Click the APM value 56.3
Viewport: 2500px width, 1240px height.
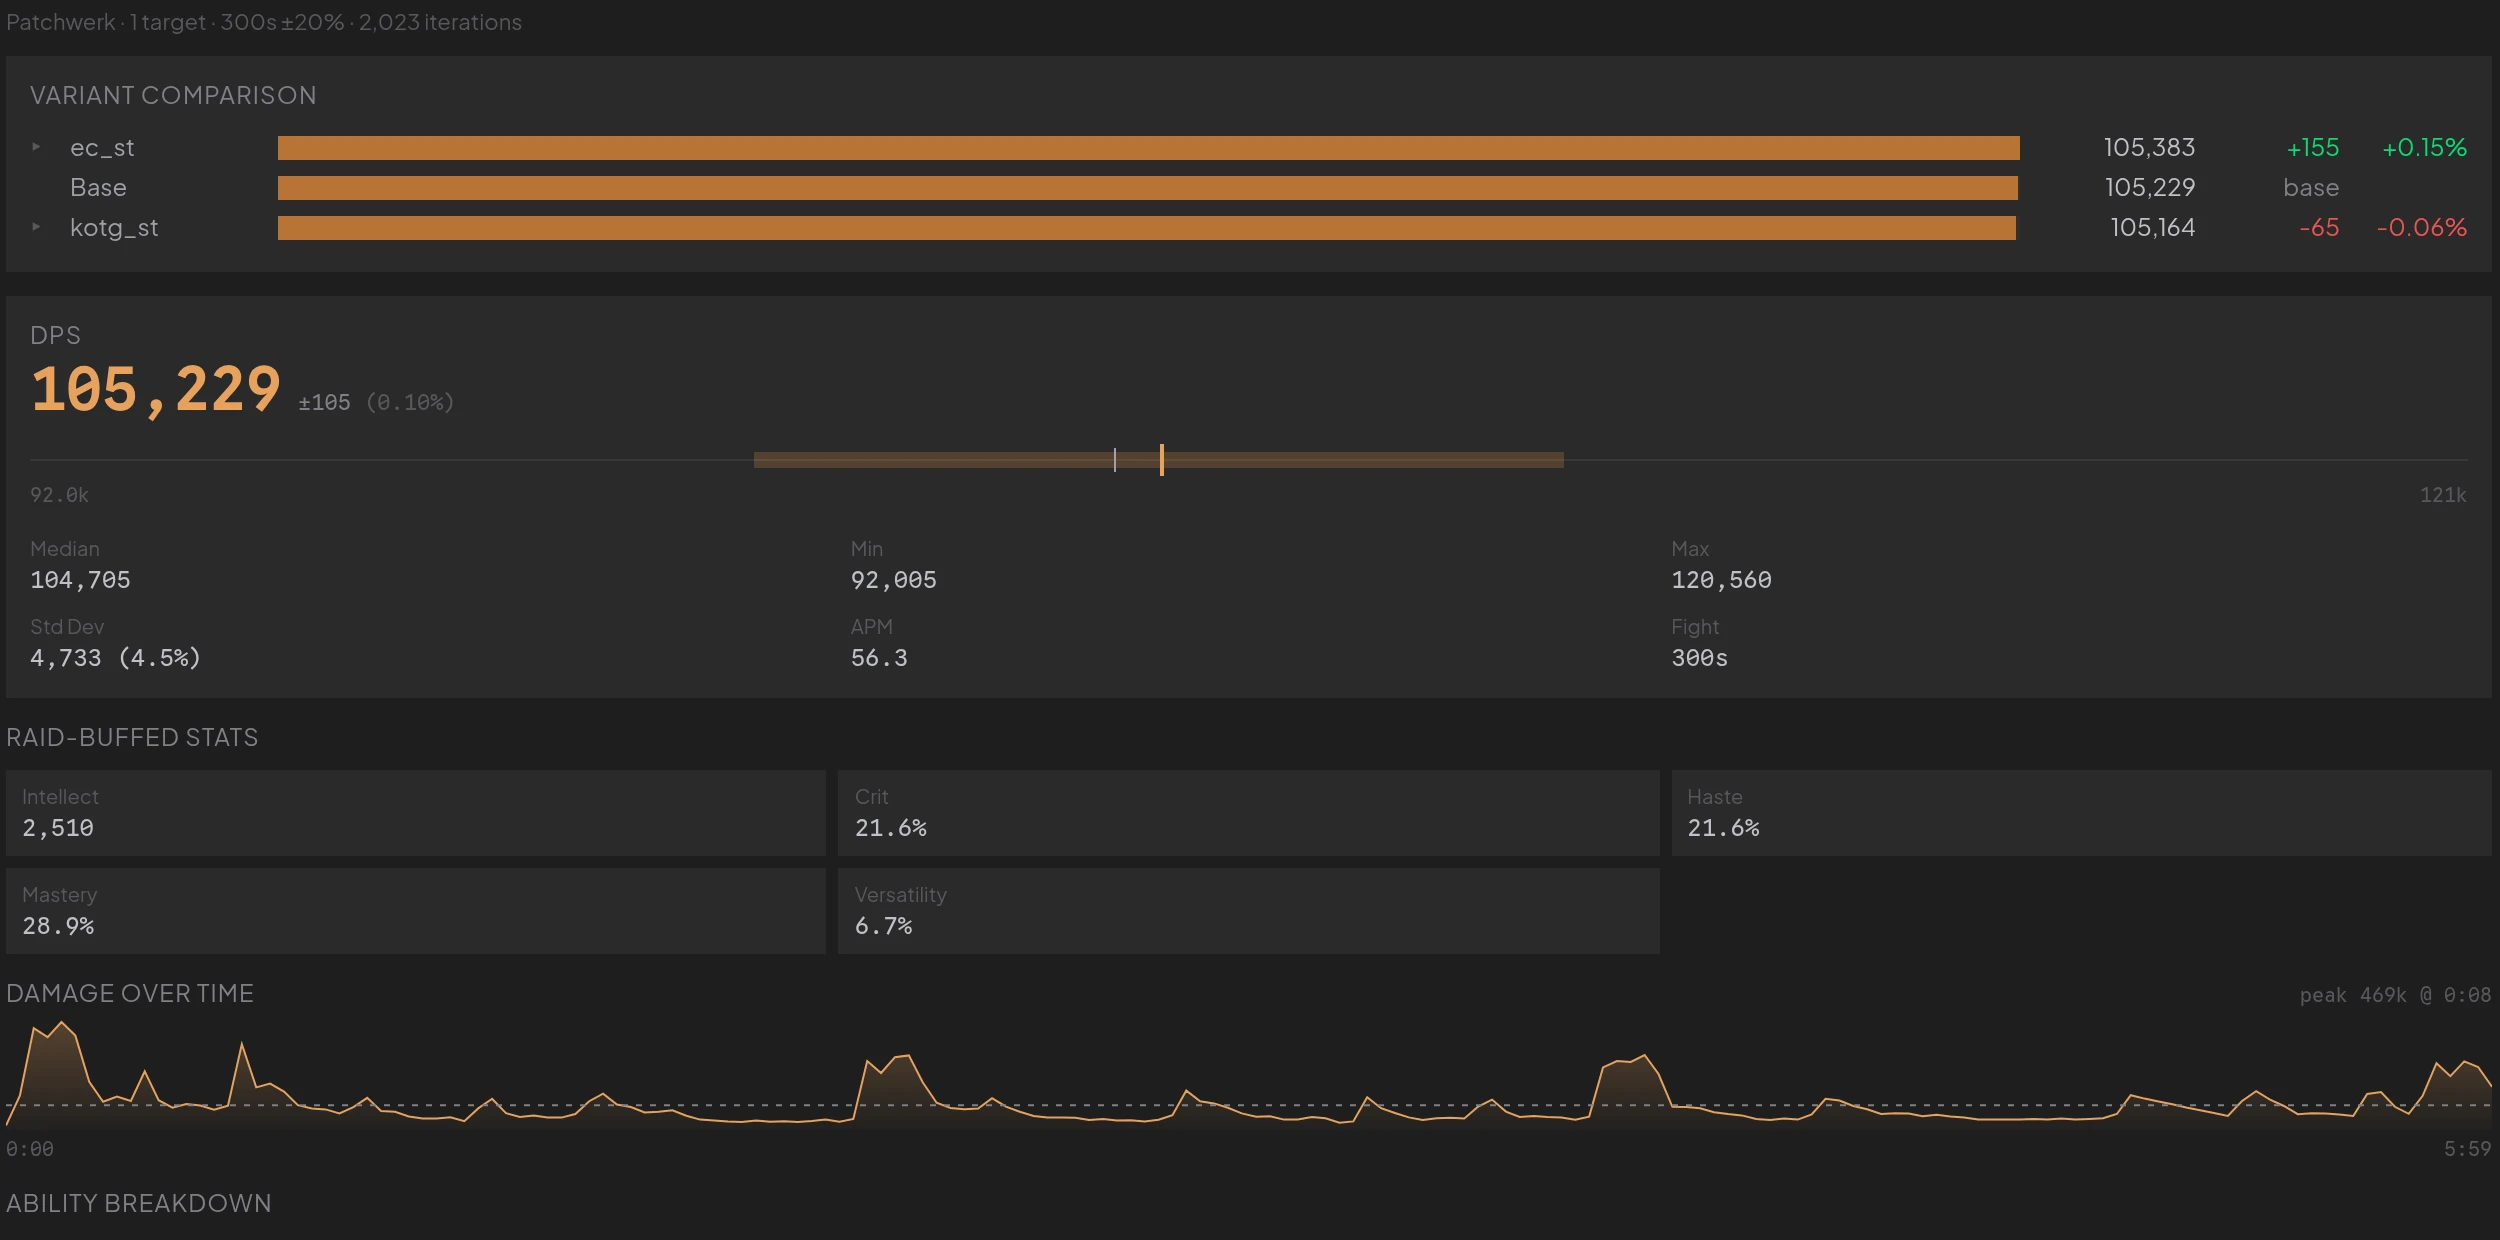pos(879,658)
